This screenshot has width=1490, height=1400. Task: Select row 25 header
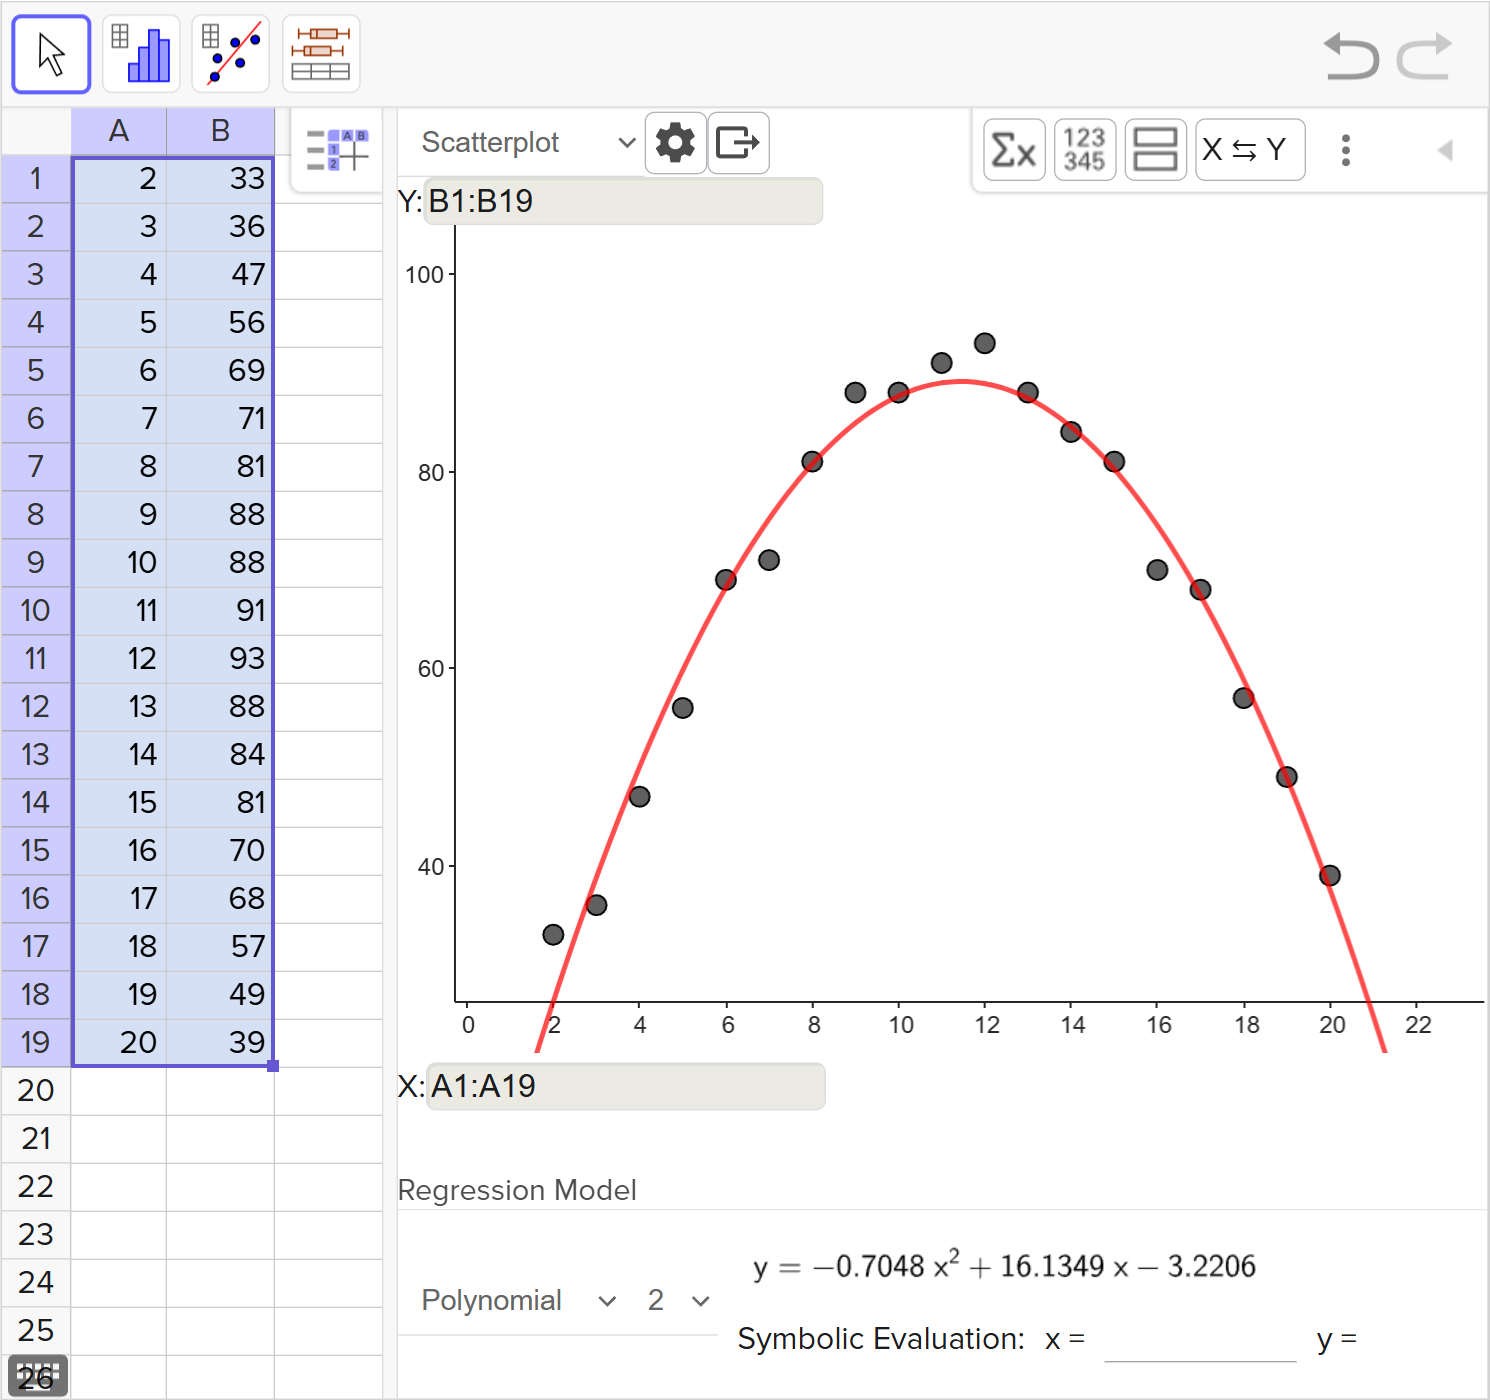36,1331
